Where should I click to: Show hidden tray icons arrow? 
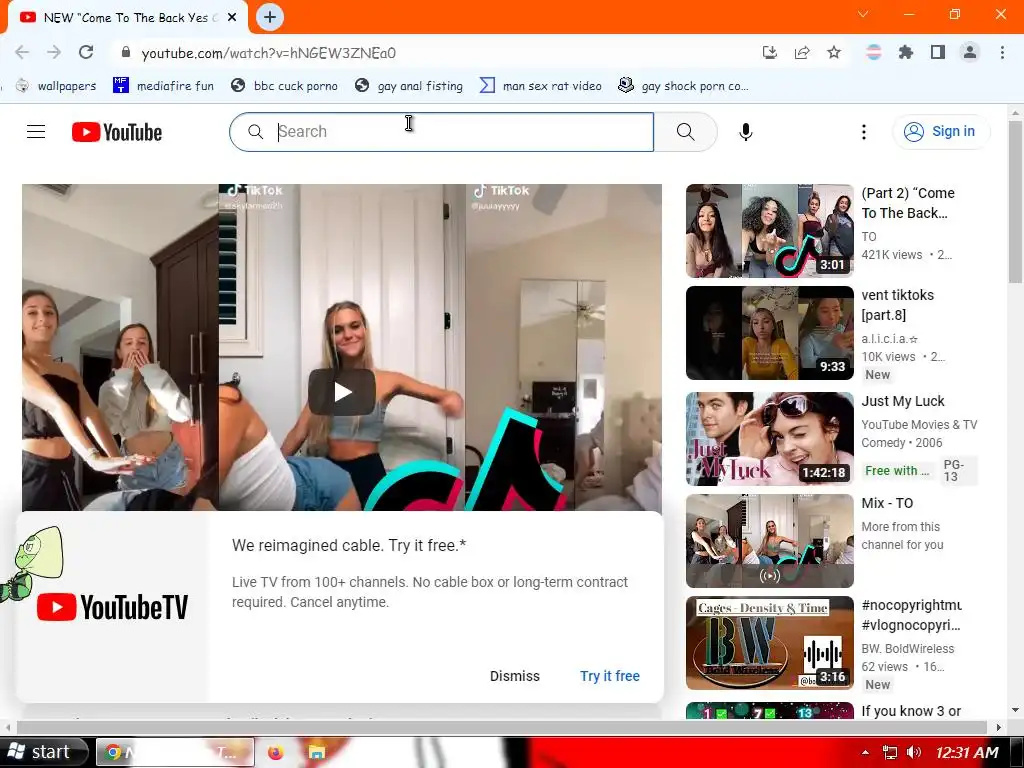point(865,753)
